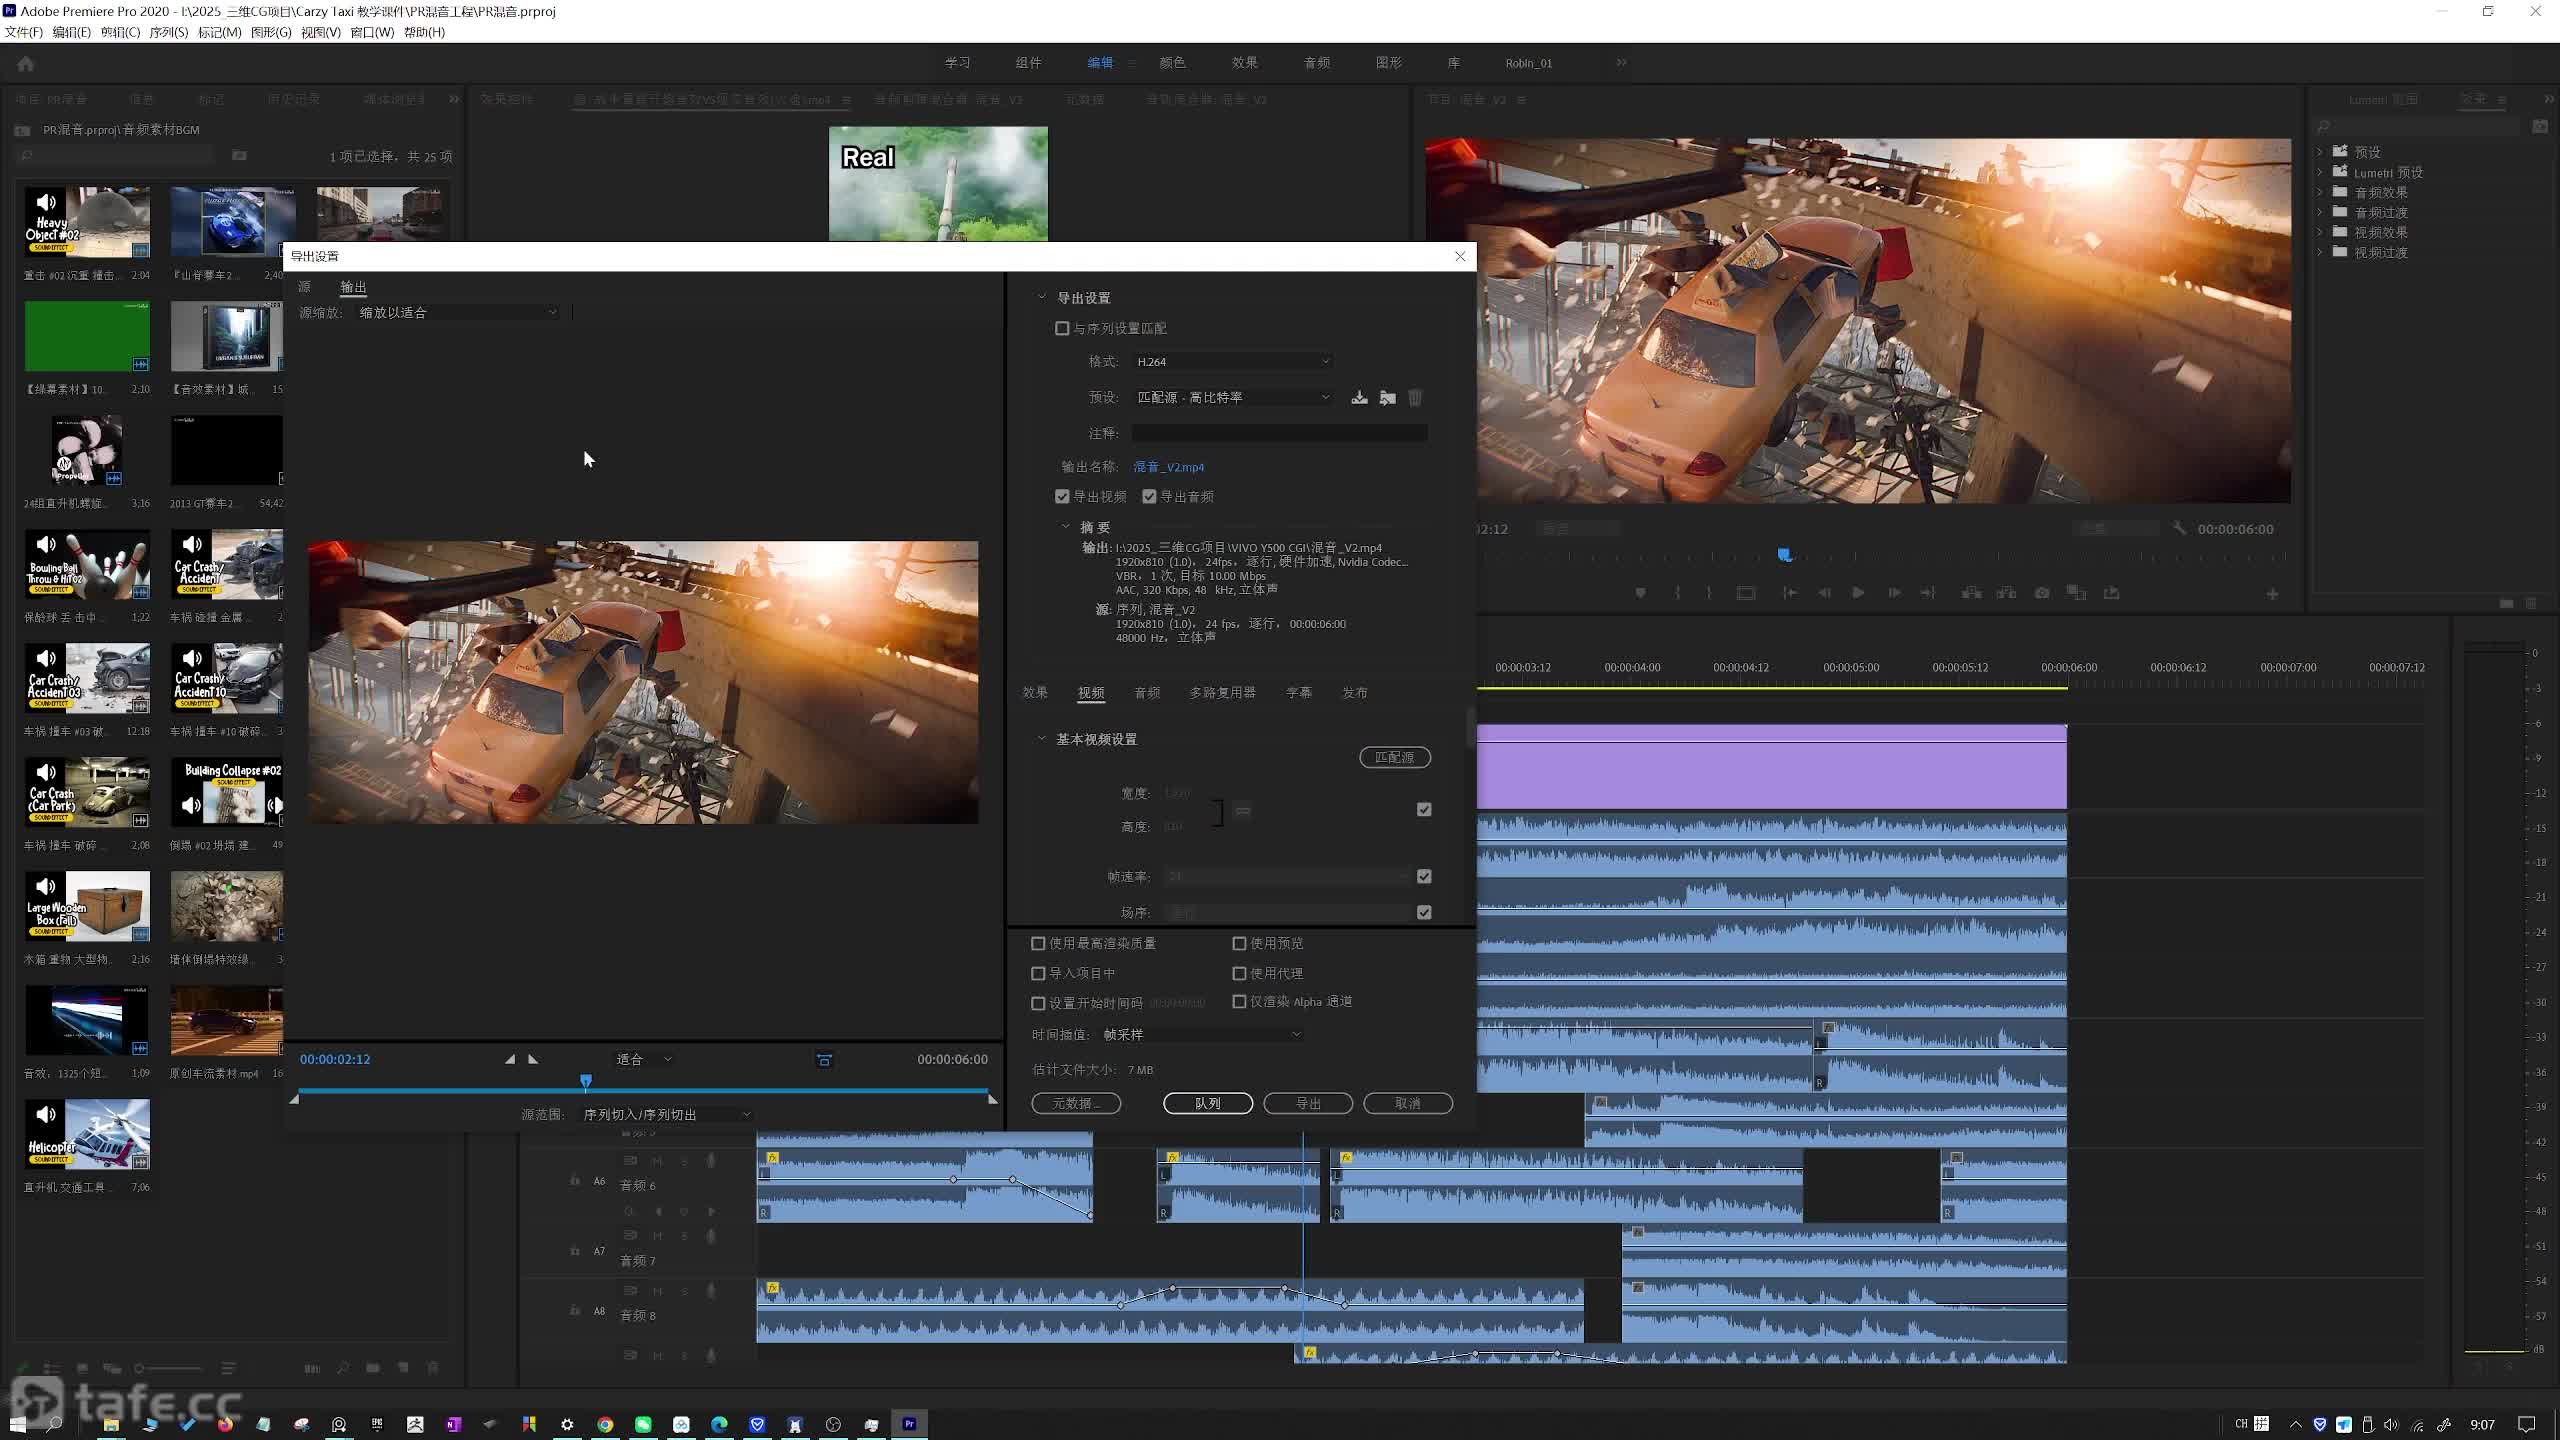Switch to the audio tab in export settings
The image size is (2560, 1440).
pyautogui.click(x=1146, y=693)
